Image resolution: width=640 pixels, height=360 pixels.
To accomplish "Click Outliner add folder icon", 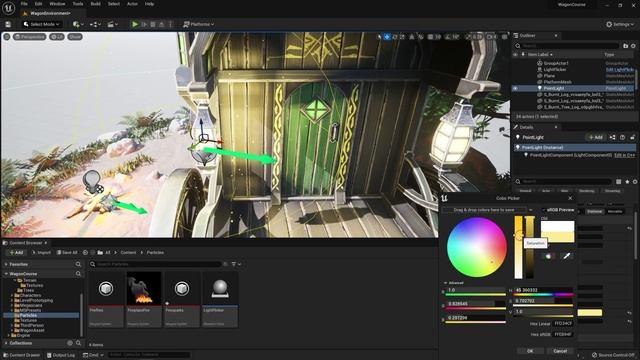I will (x=625, y=46).
